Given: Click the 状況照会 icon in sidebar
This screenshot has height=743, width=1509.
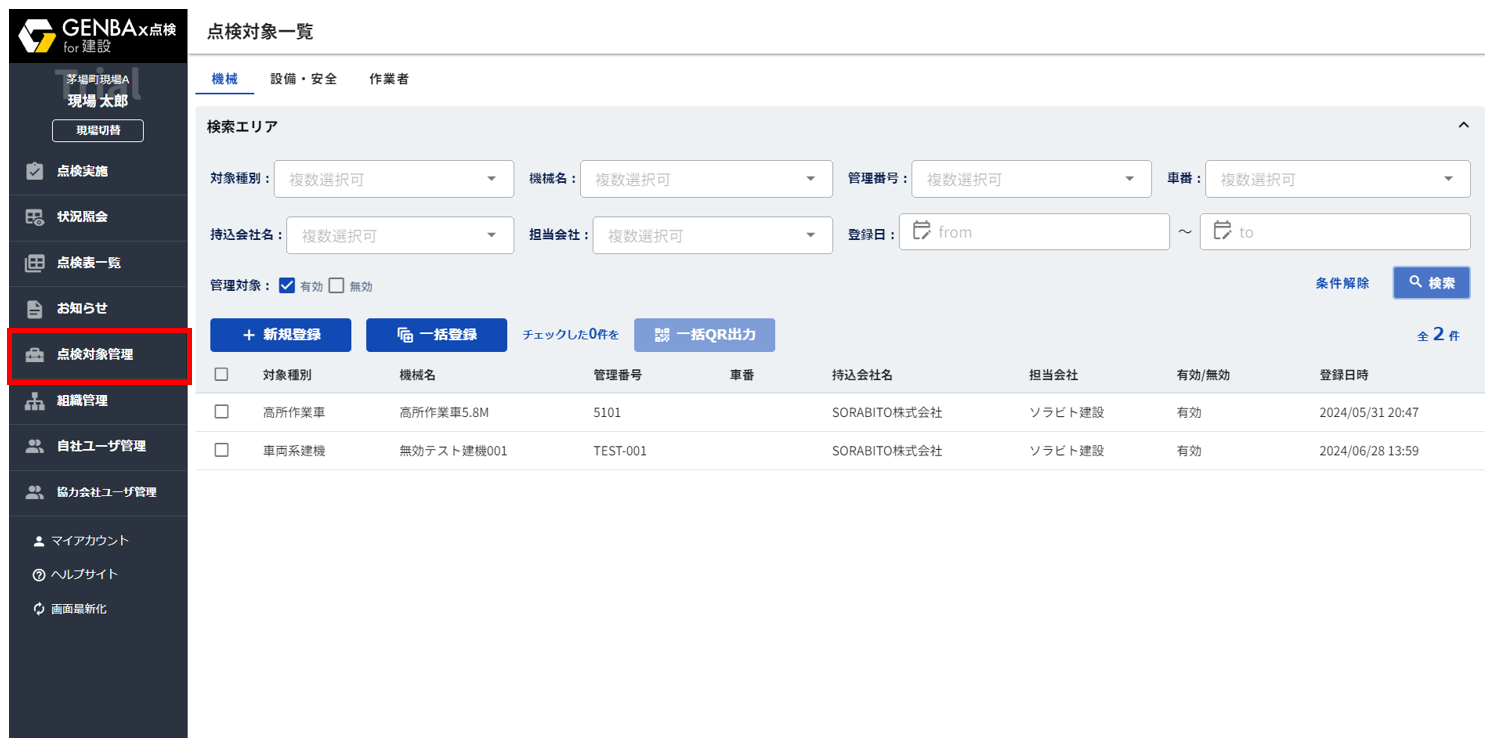Looking at the screenshot, I should coord(35,217).
